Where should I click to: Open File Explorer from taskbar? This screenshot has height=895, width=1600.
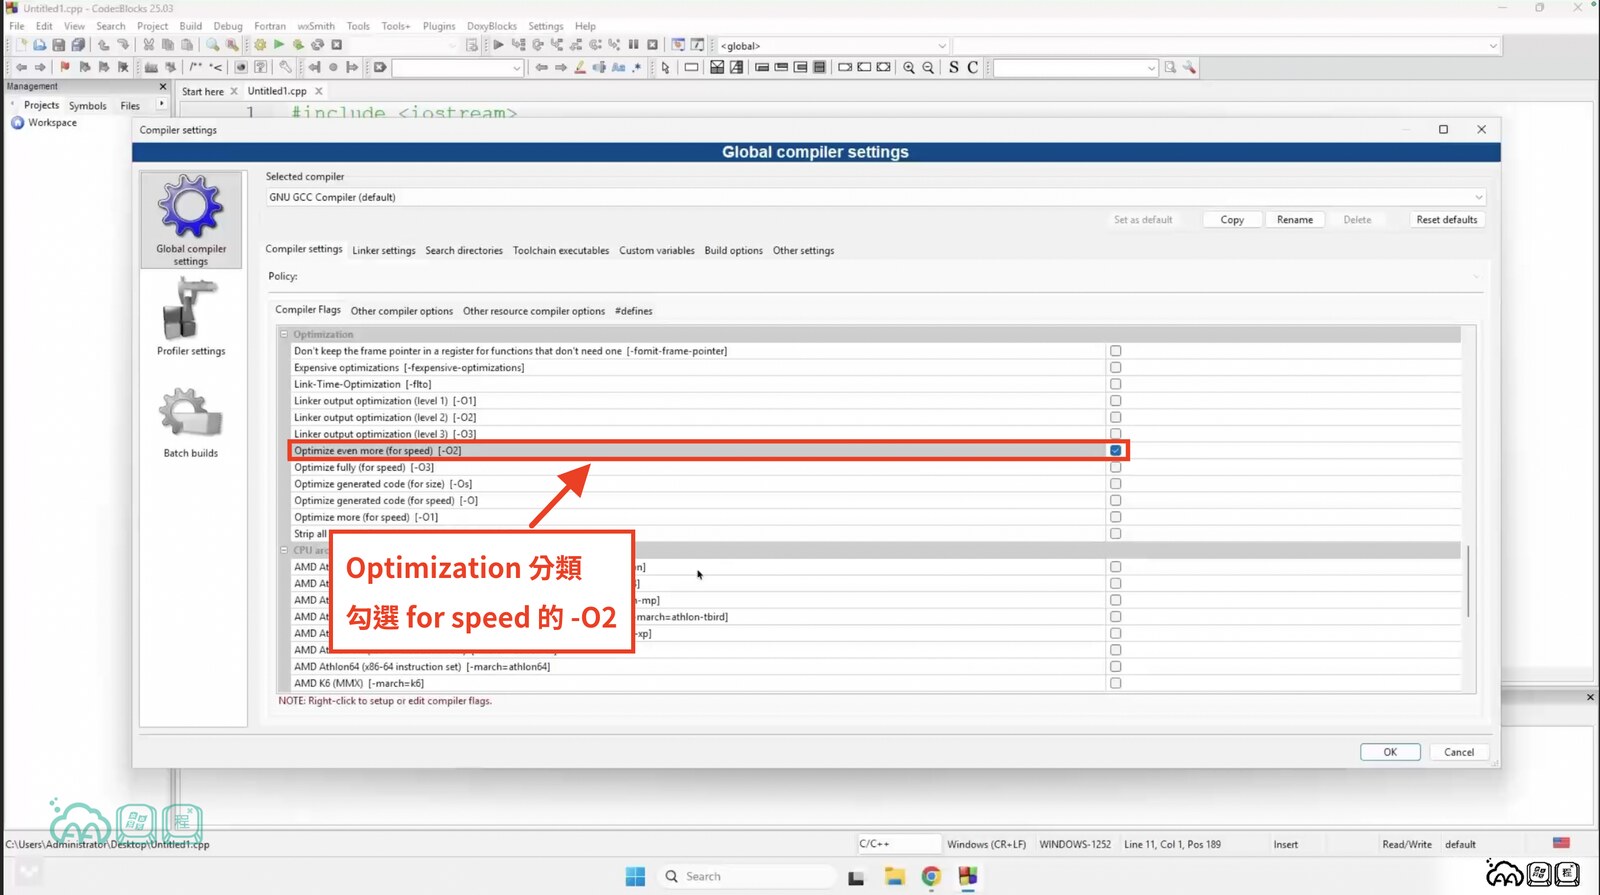[894, 877]
